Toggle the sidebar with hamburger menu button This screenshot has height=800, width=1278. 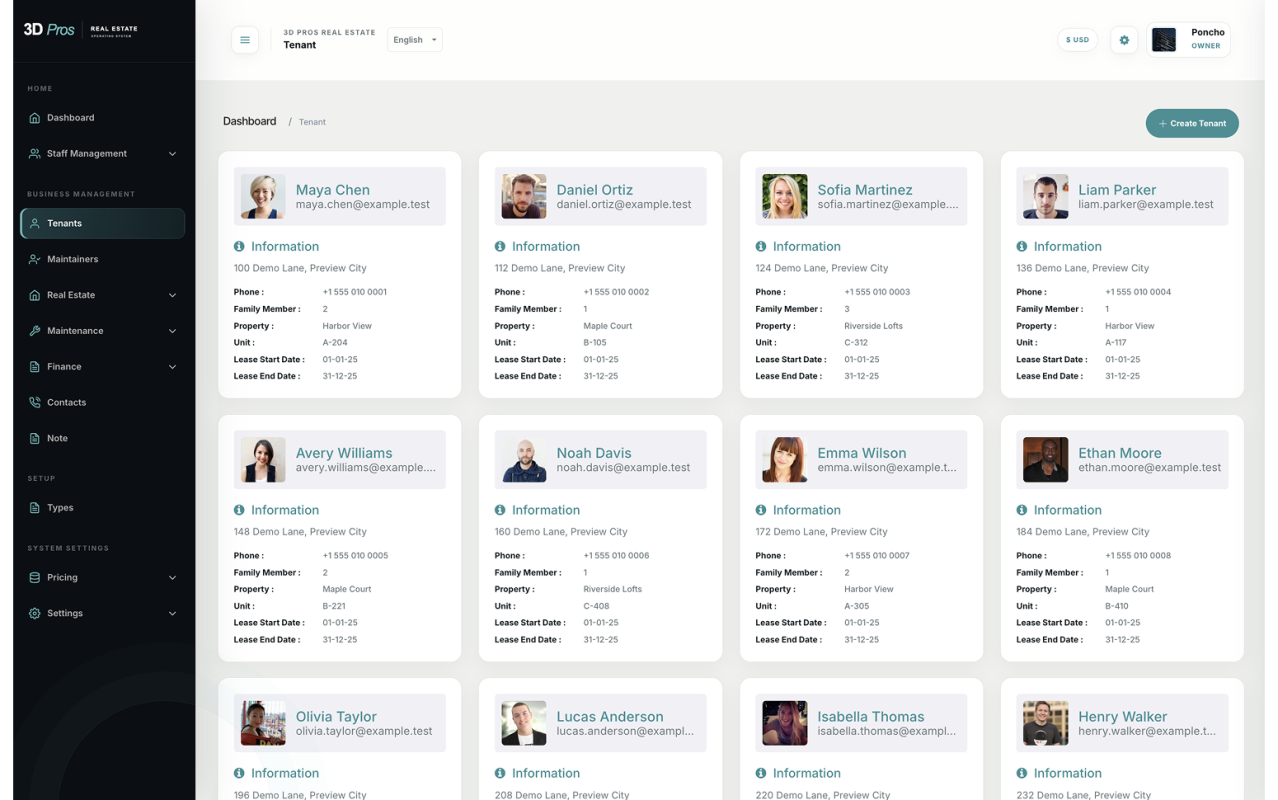(245, 40)
